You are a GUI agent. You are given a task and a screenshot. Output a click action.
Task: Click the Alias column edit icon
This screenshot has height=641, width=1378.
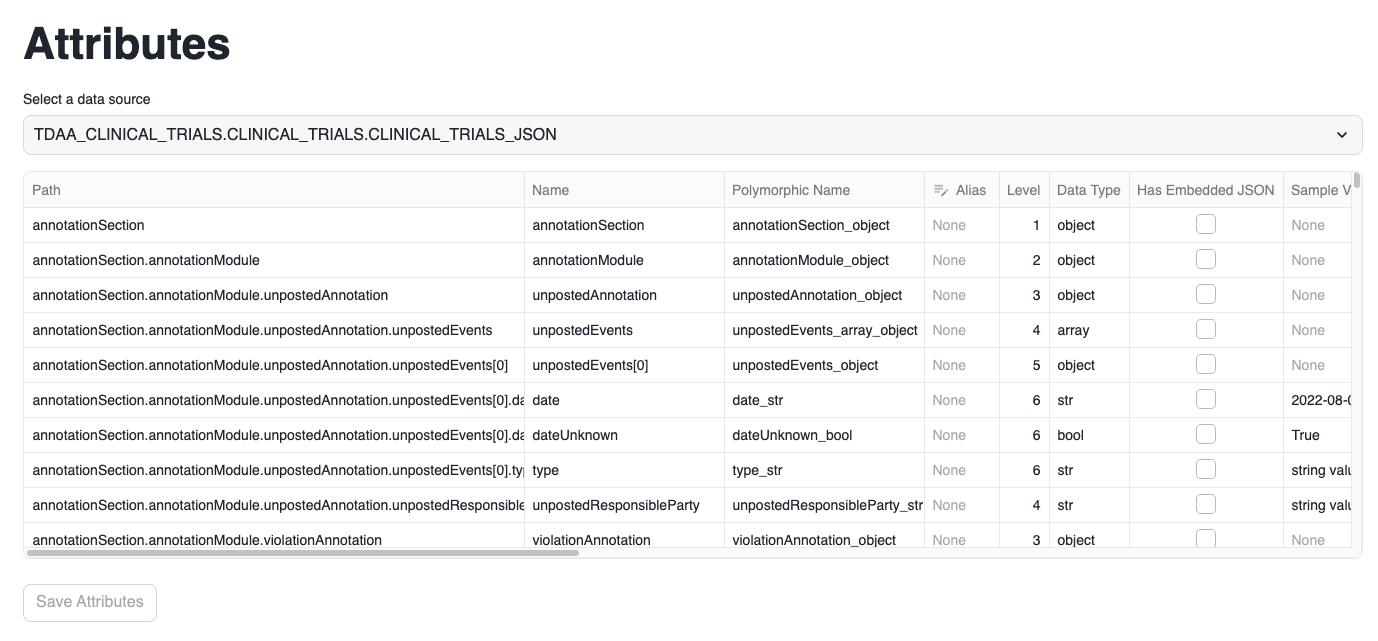(x=940, y=190)
